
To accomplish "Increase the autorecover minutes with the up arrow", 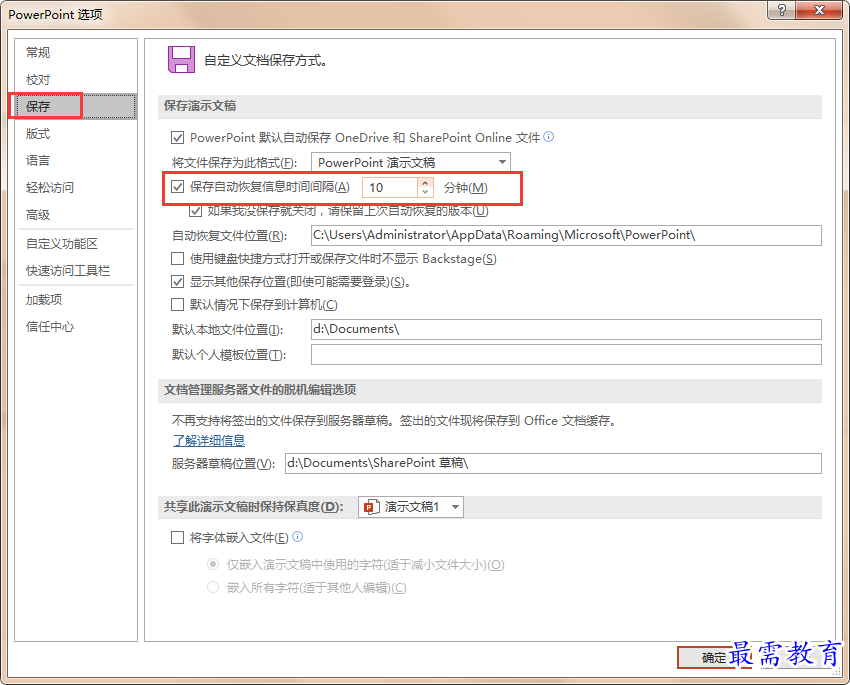I will tap(426, 183).
